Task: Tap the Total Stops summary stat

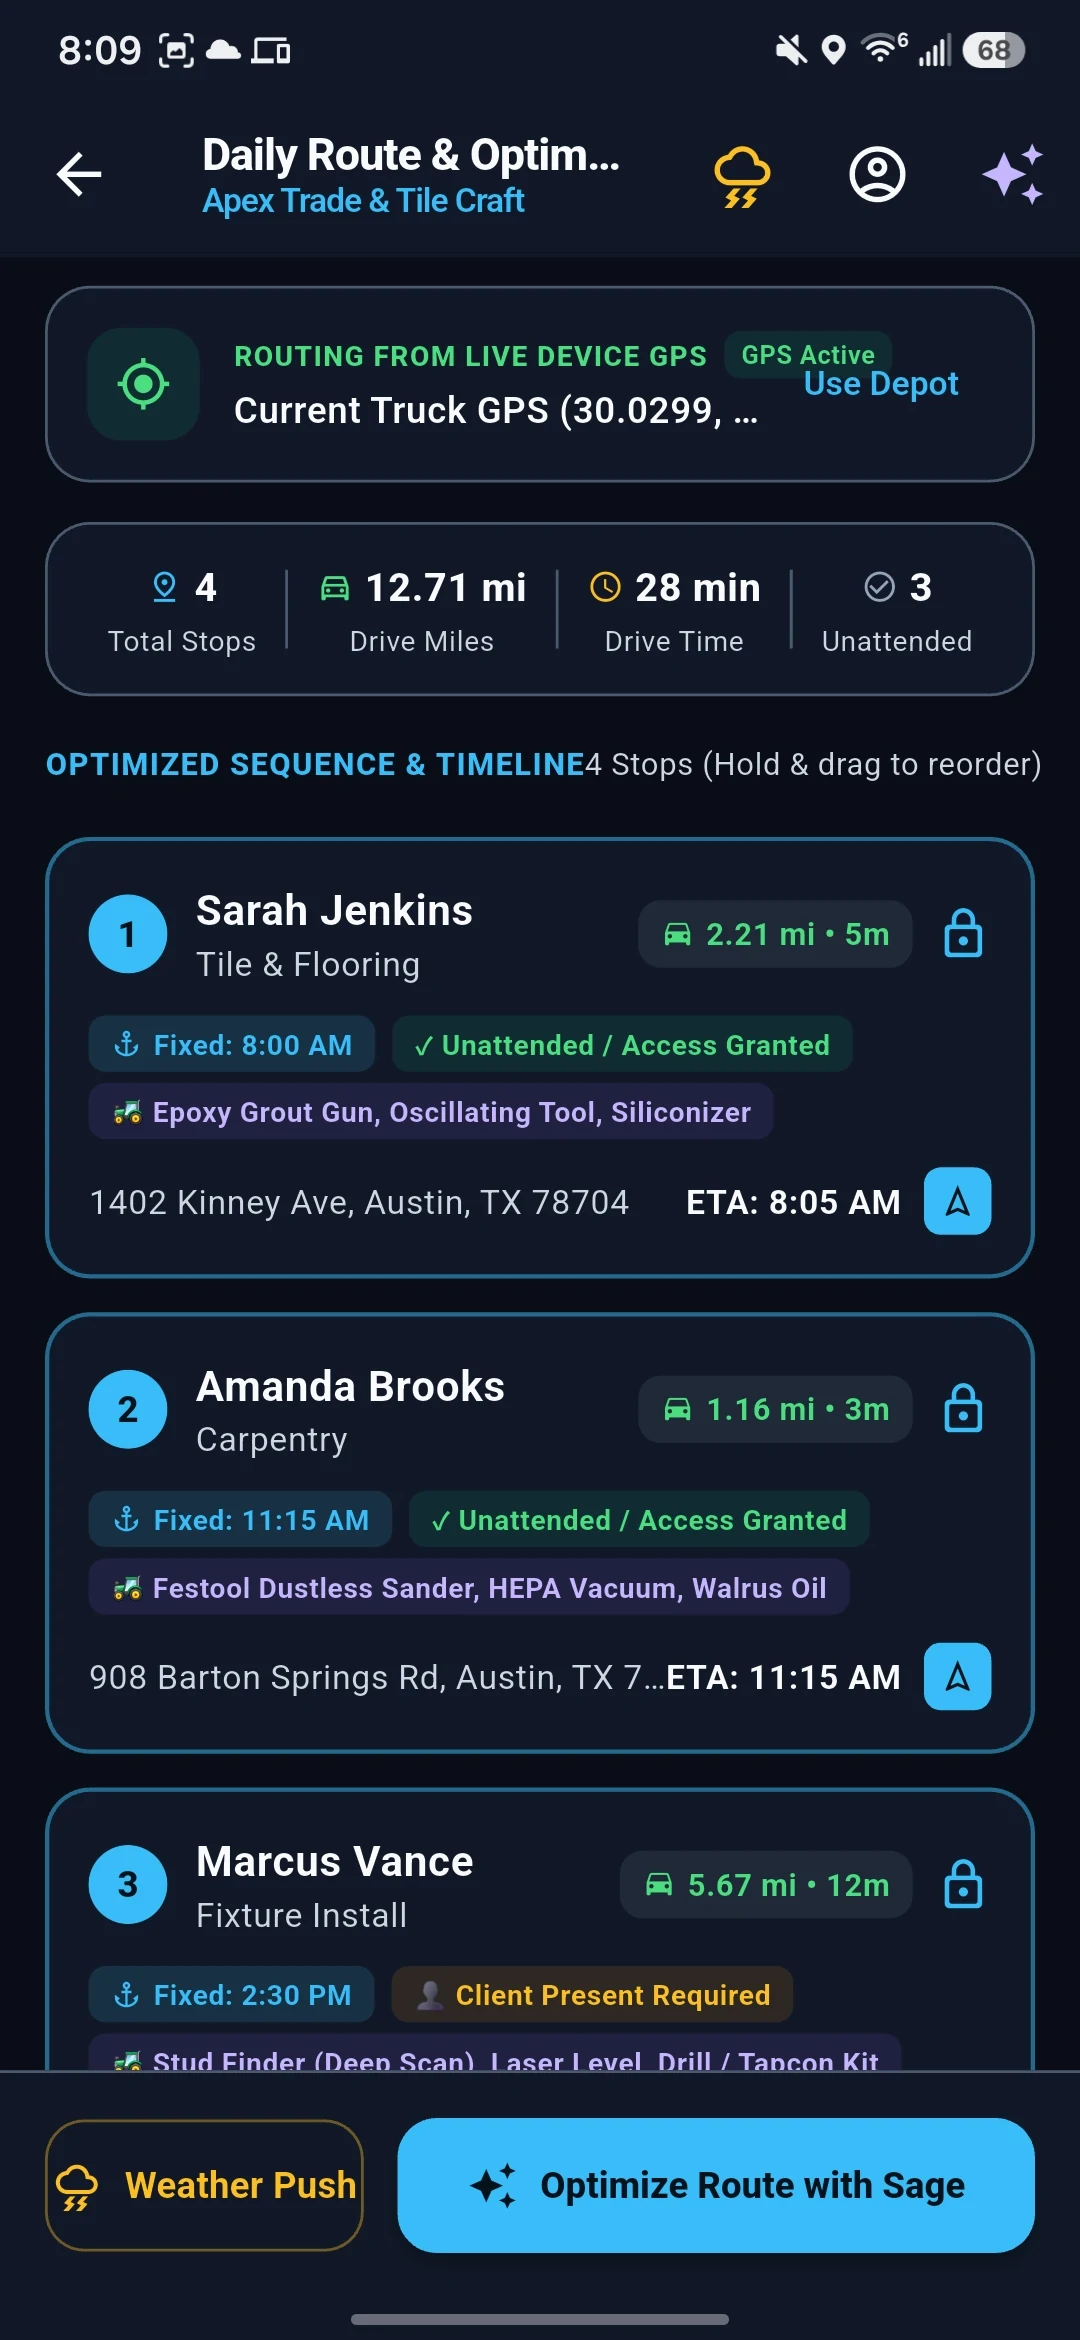Action: 182,610
